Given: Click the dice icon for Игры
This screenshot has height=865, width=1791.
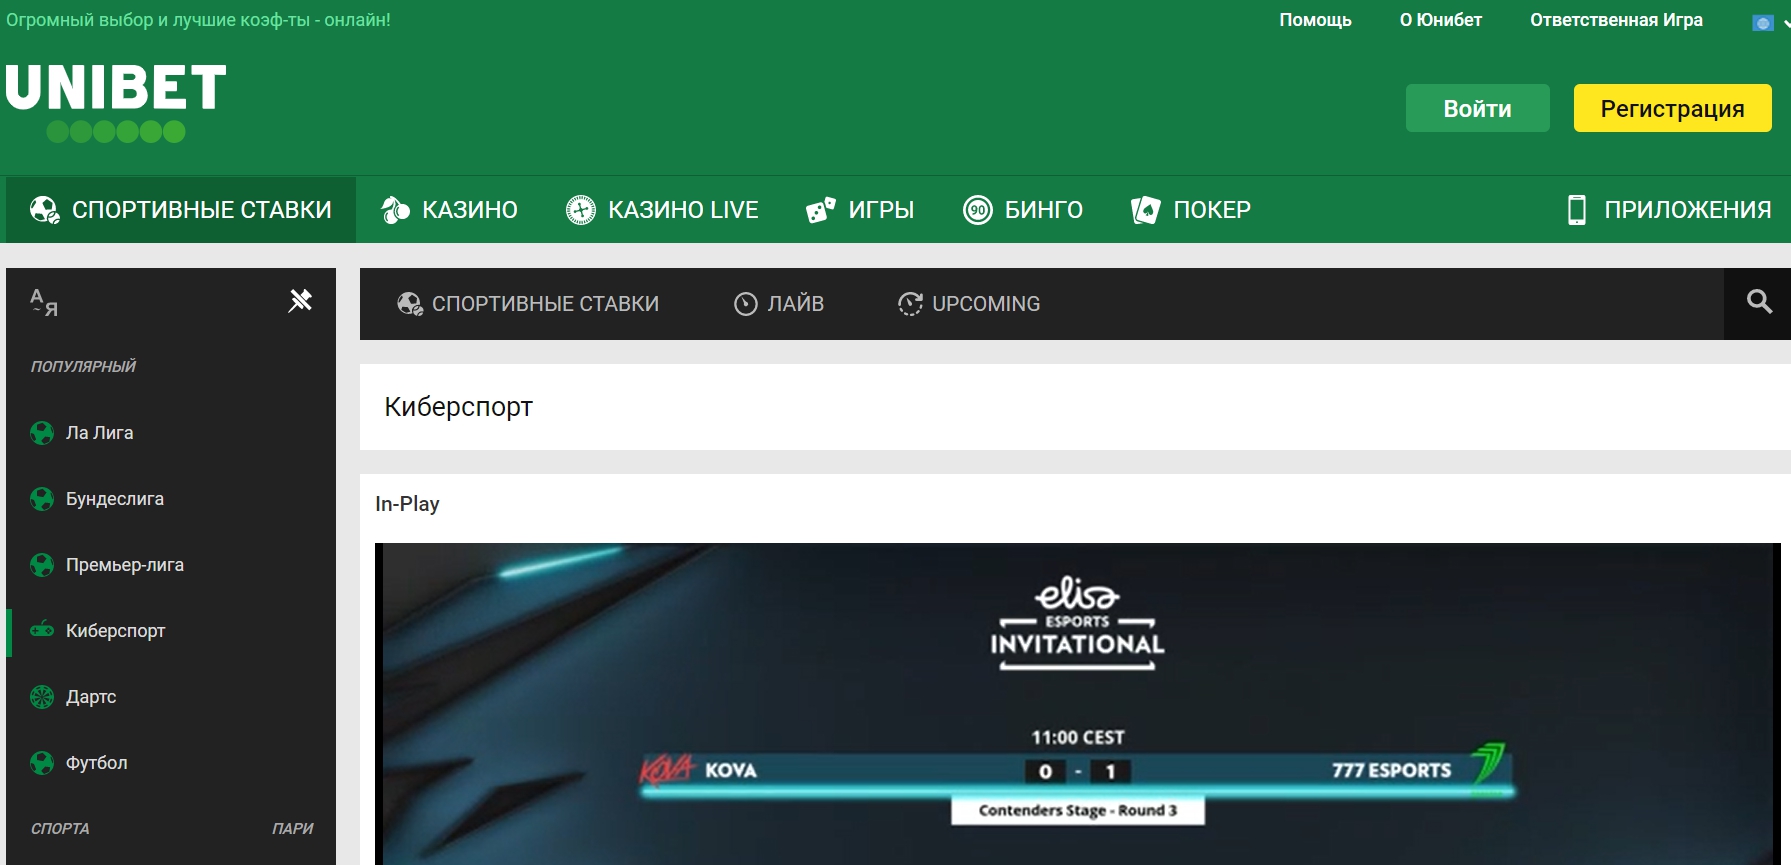Looking at the screenshot, I should click(x=821, y=210).
